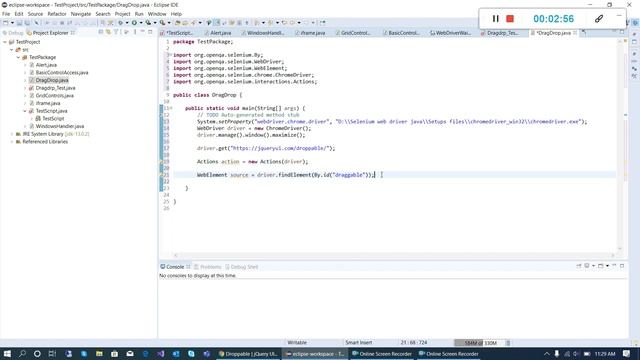640x360 pixels.
Task: Open the New file dropdown arrow
Action: 12,23
